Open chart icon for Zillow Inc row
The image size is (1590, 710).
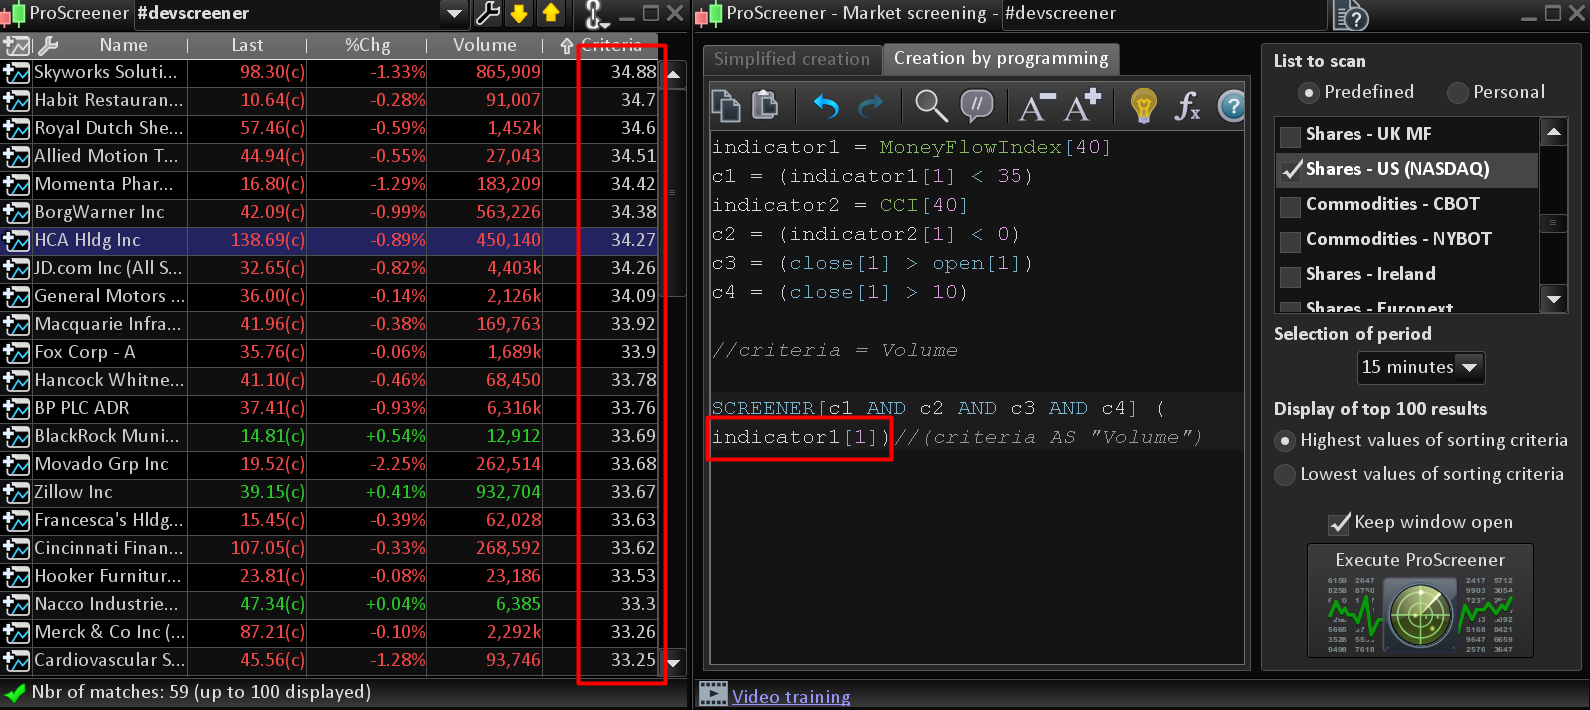pyautogui.click(x=16, y=492)
